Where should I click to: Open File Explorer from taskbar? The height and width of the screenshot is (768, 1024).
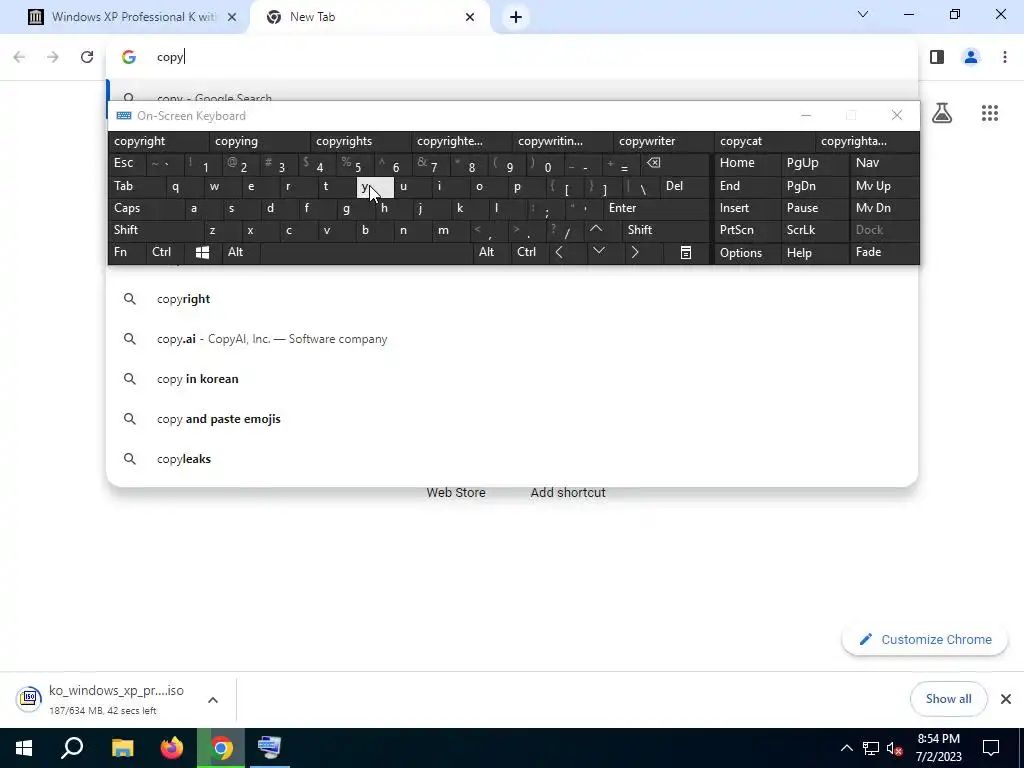[x=122, y=748]
